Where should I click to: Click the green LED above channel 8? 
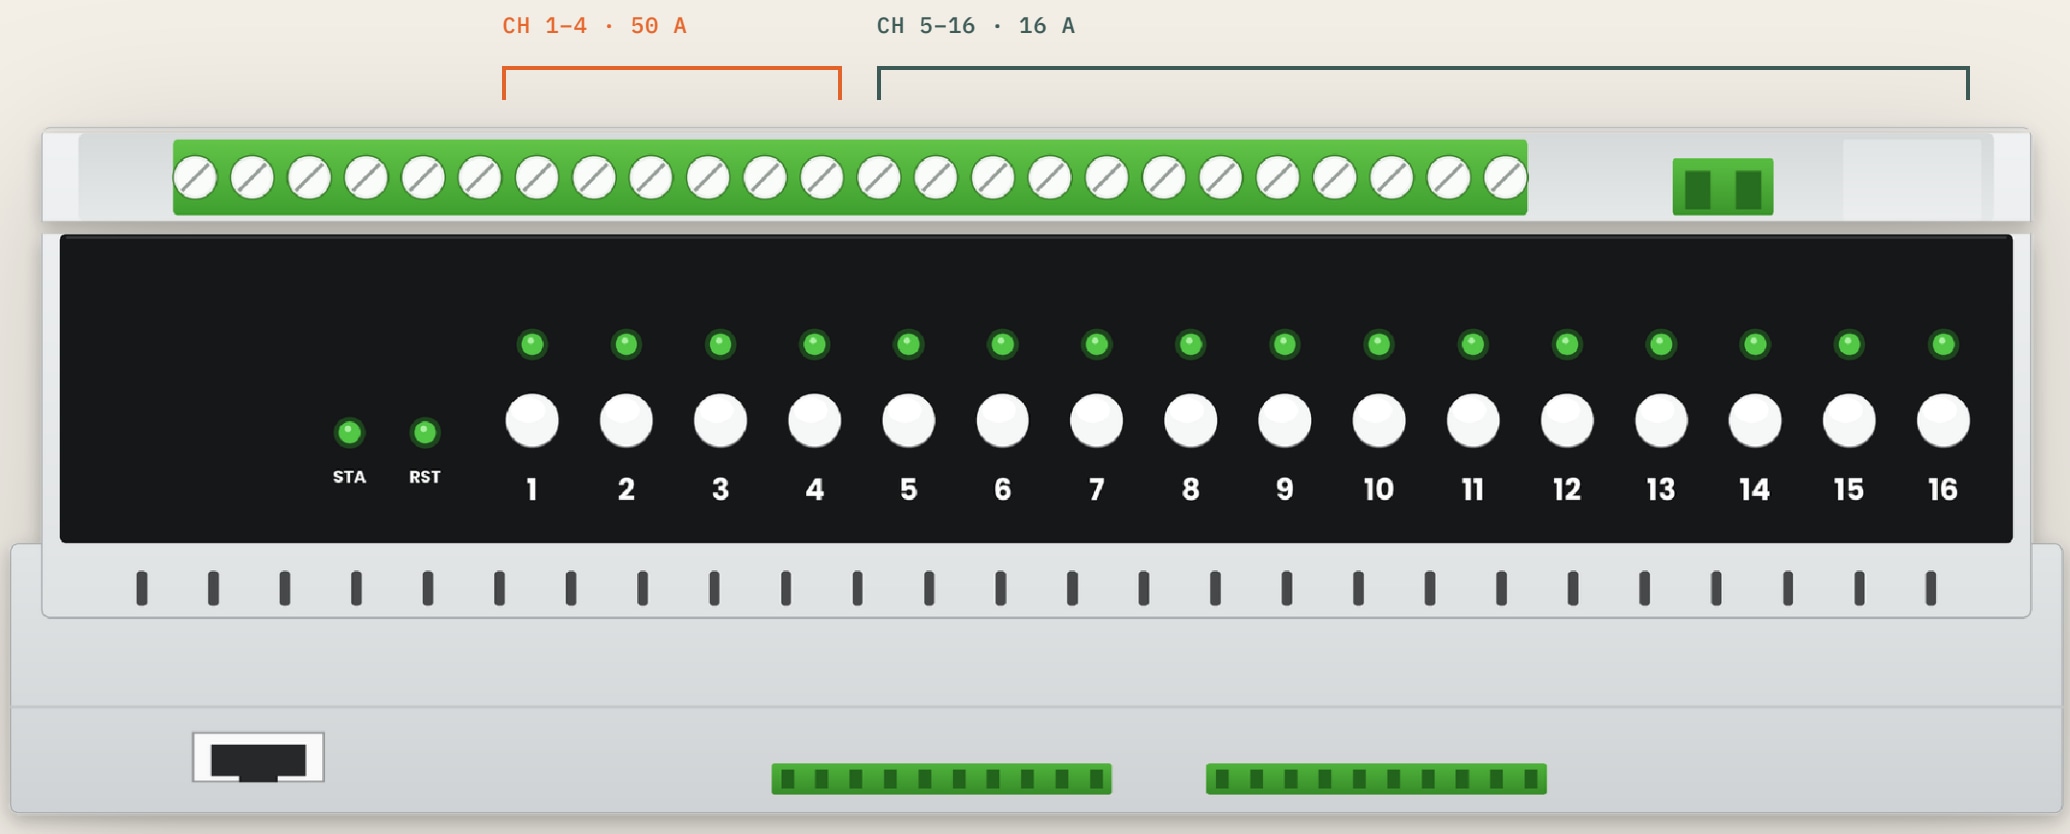click(x=1190, y=344)
